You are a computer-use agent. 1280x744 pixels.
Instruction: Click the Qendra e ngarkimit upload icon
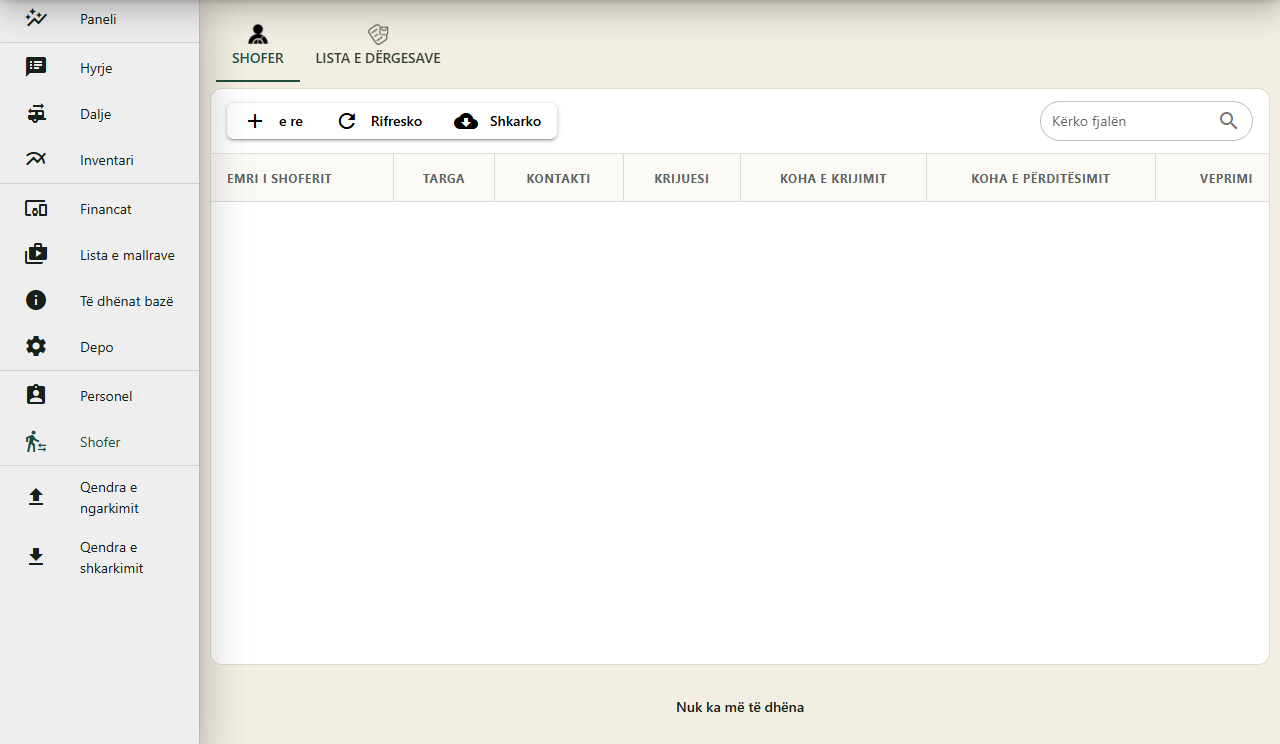point(36,498)
